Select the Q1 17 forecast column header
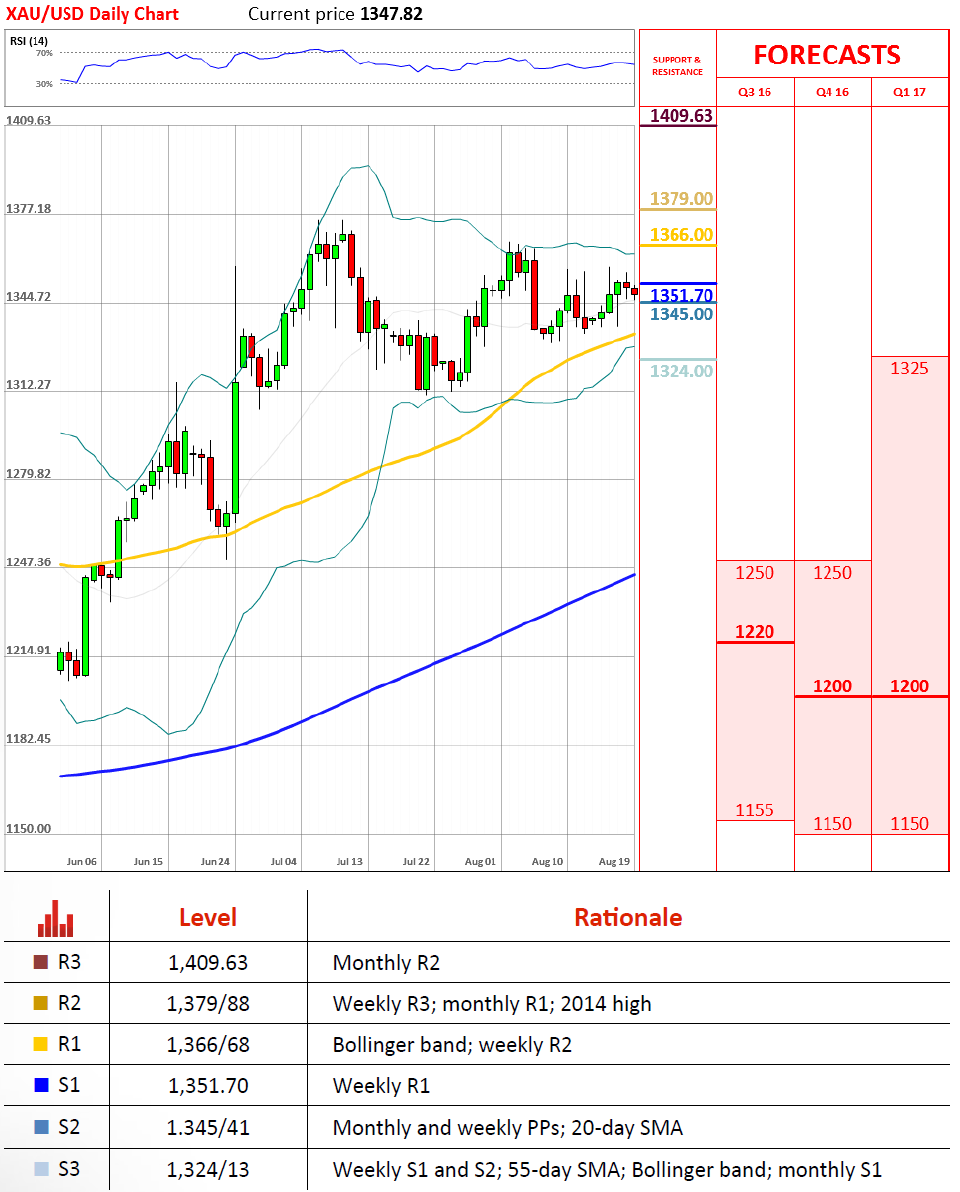960x1192 pixels. tap(909, 92)
